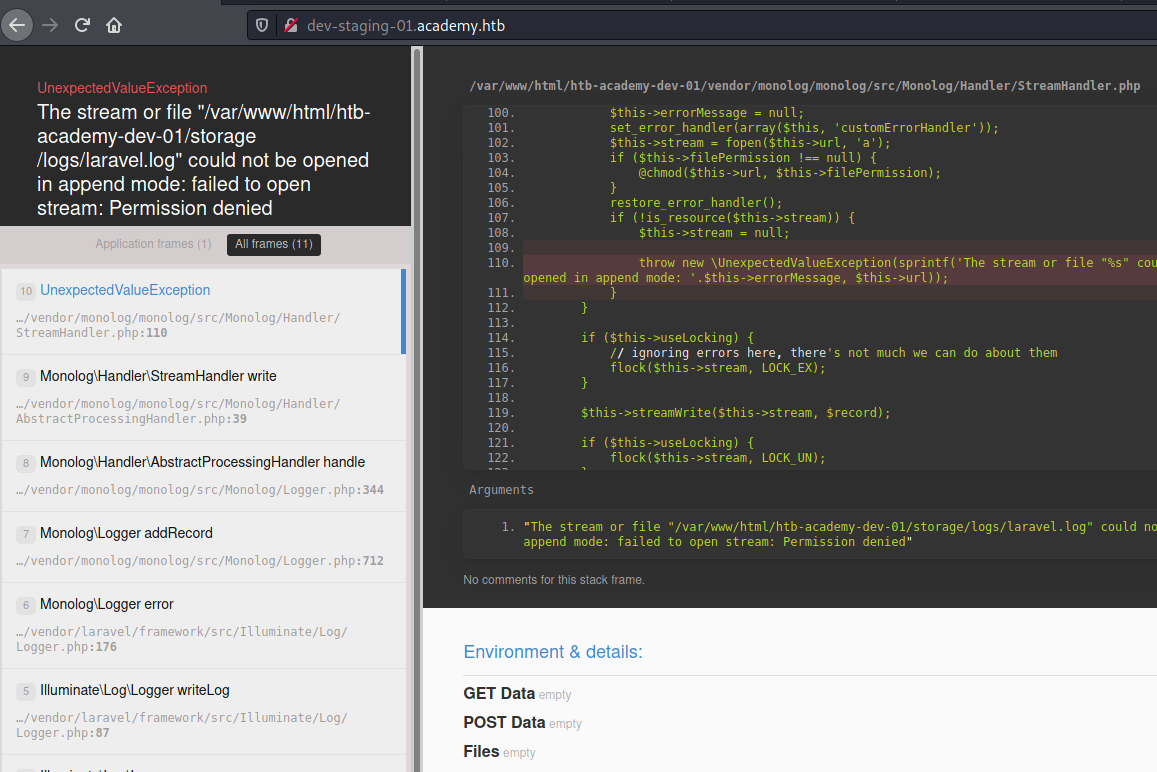Select frame 9 StreamHandler write
The height and width of the screenshot is (772, 1157).
[158, 377]
